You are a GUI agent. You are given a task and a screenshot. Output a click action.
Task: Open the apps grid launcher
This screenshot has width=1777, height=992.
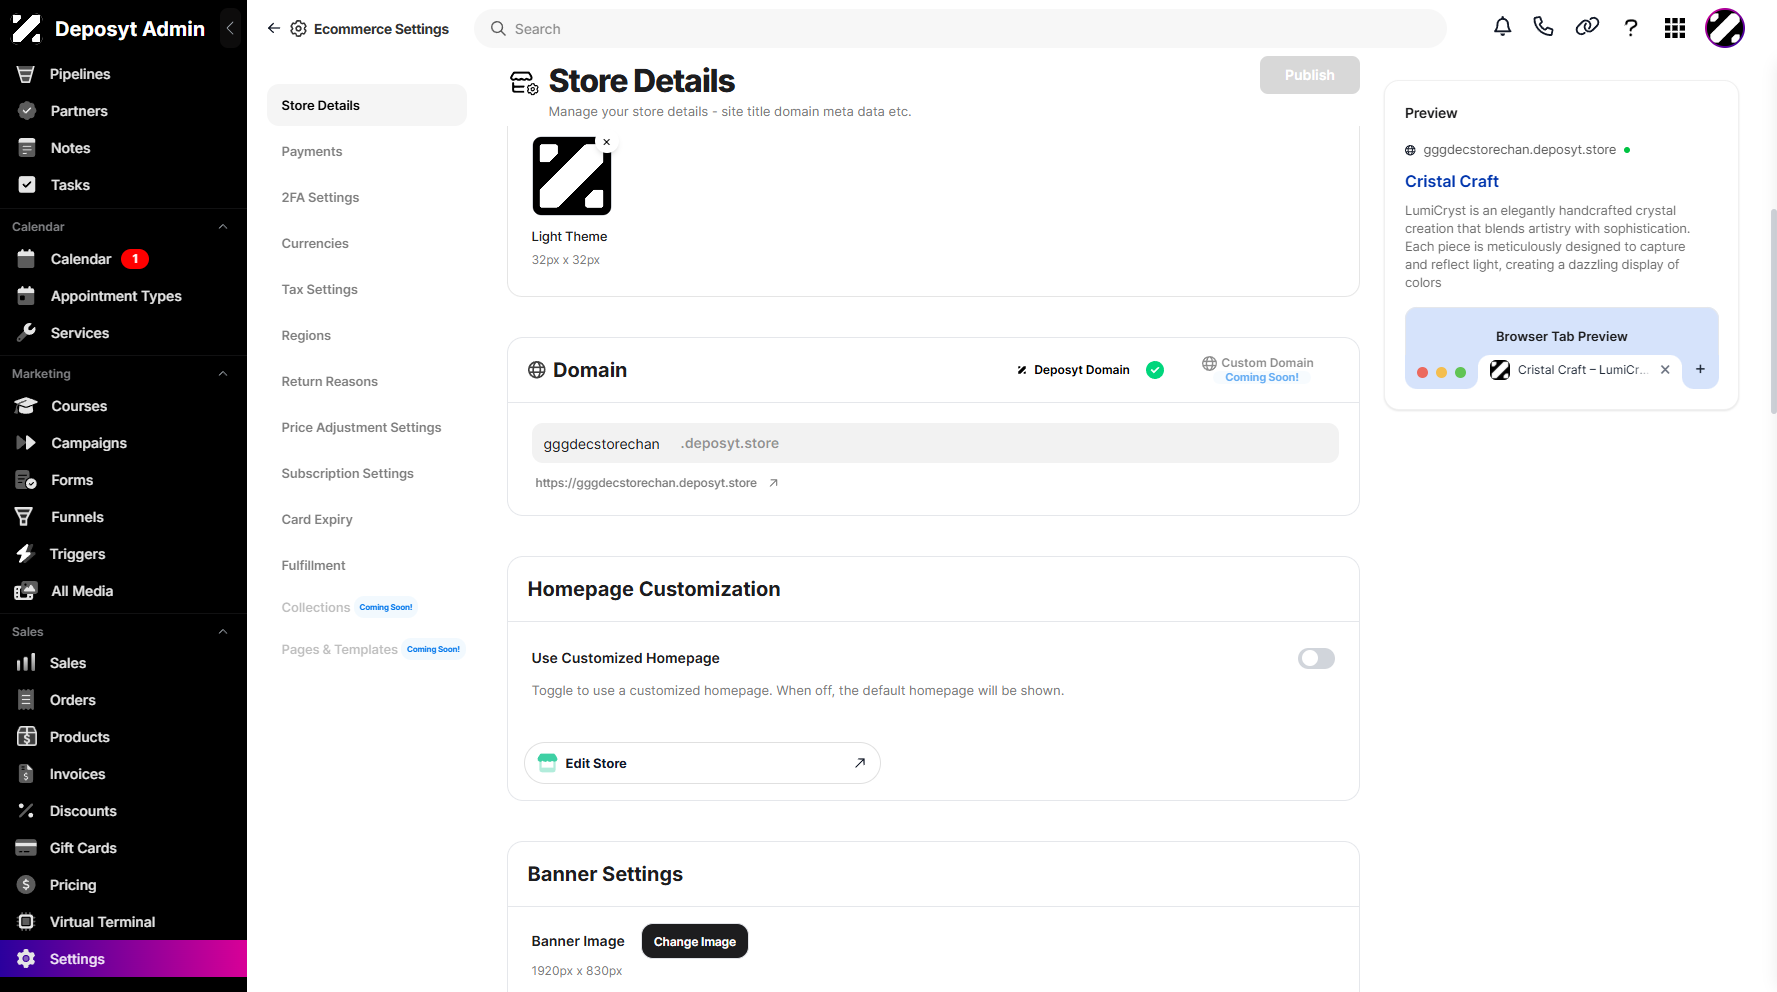1675,28
